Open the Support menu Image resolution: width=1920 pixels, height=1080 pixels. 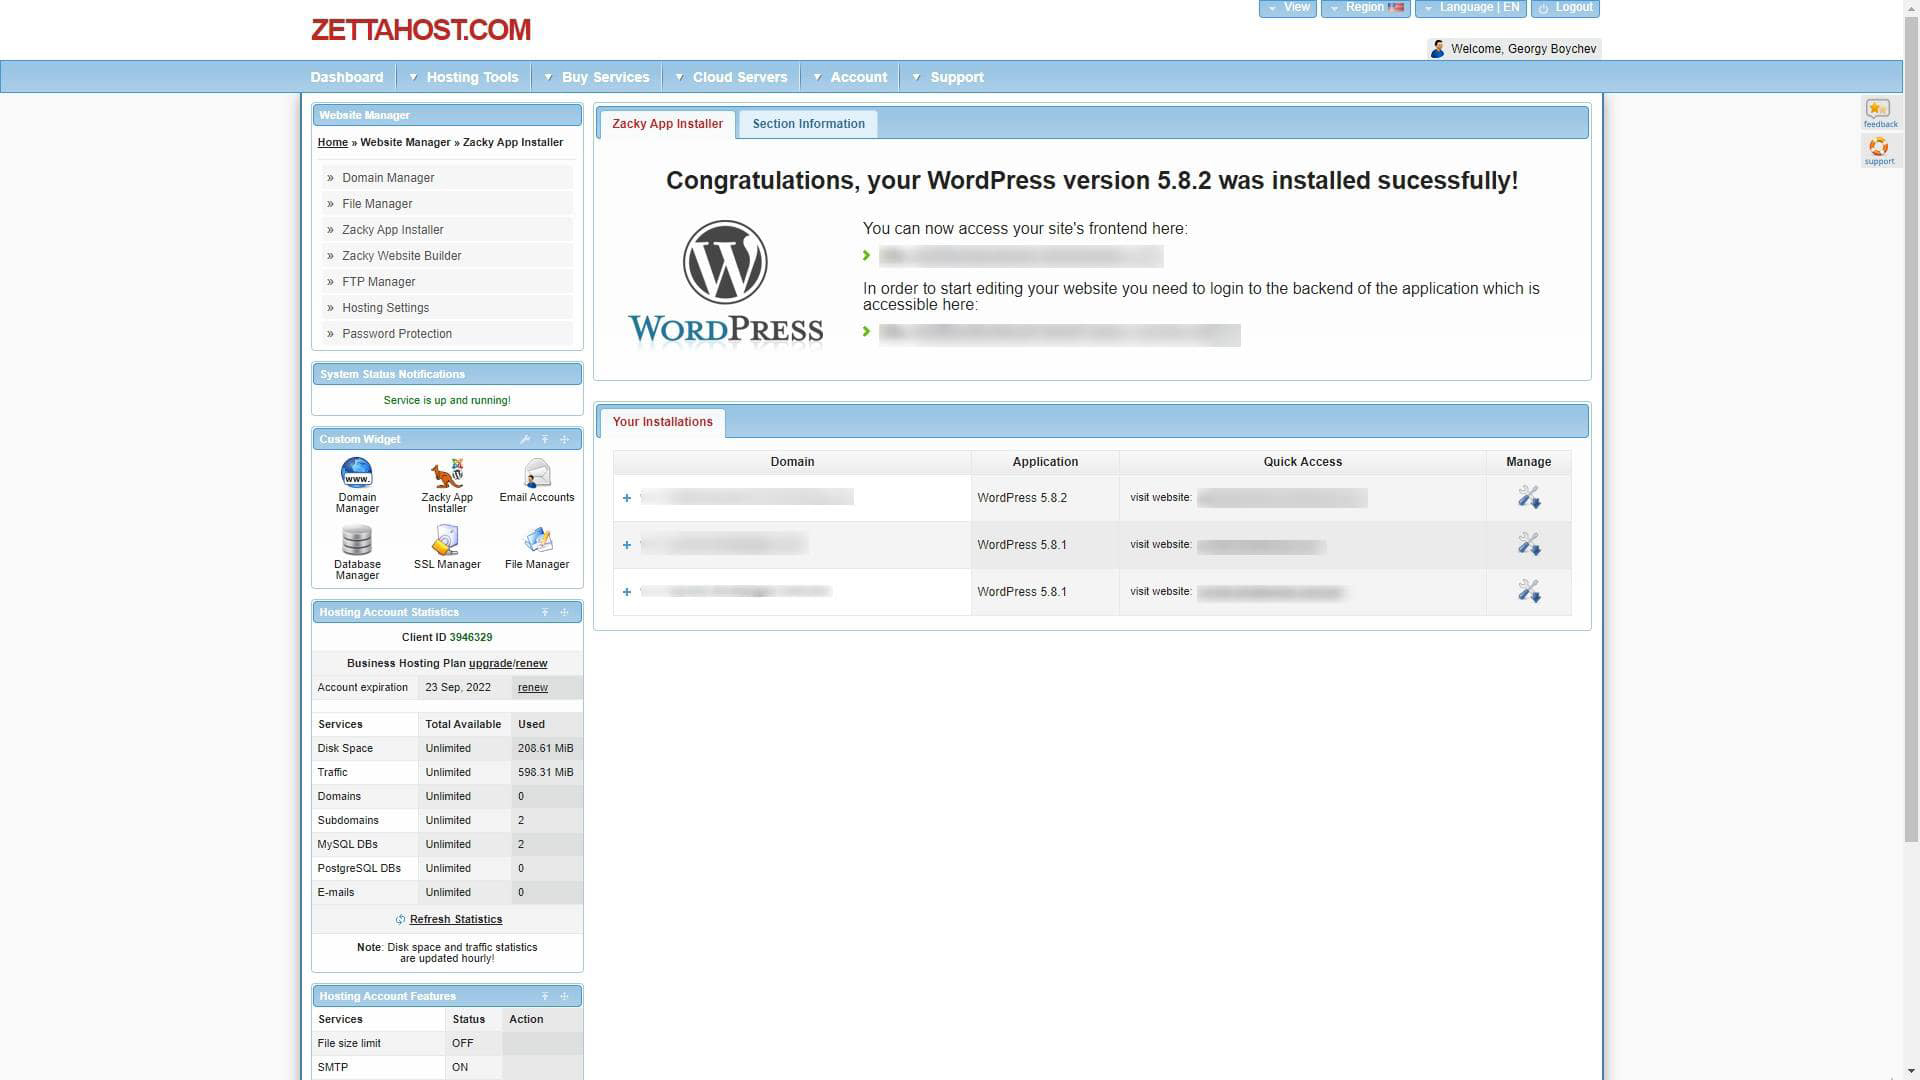pos(948,77)
